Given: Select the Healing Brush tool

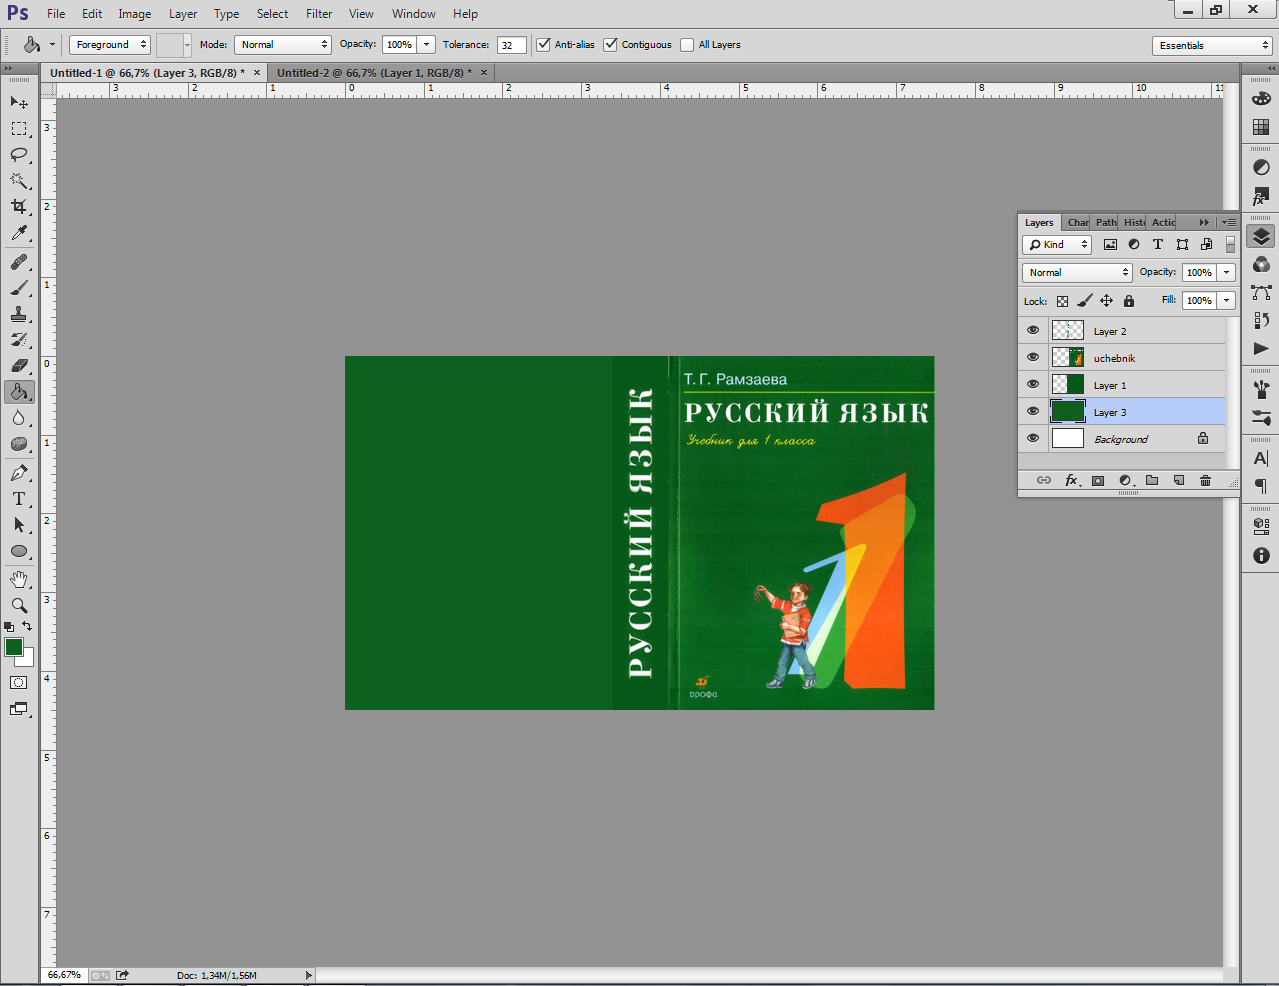Looking at the screenshot, I should click(19, 262).
